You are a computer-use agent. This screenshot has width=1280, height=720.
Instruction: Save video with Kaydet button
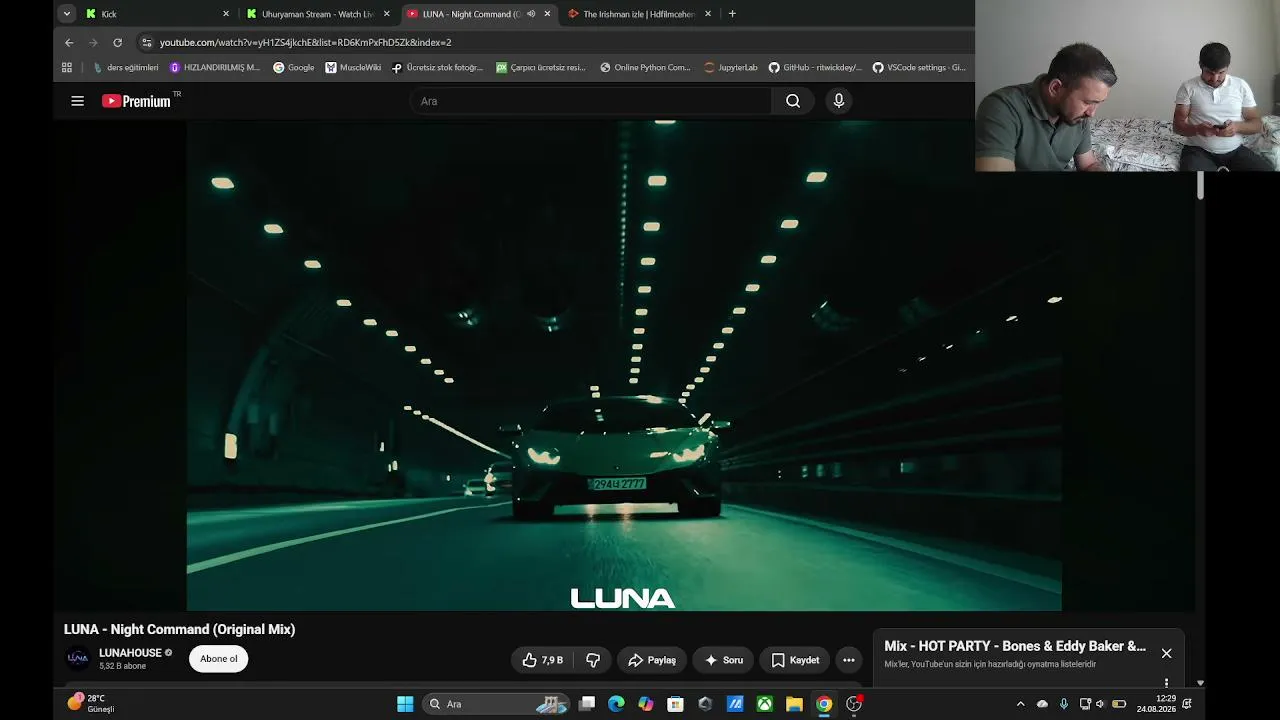coord(795,660)
